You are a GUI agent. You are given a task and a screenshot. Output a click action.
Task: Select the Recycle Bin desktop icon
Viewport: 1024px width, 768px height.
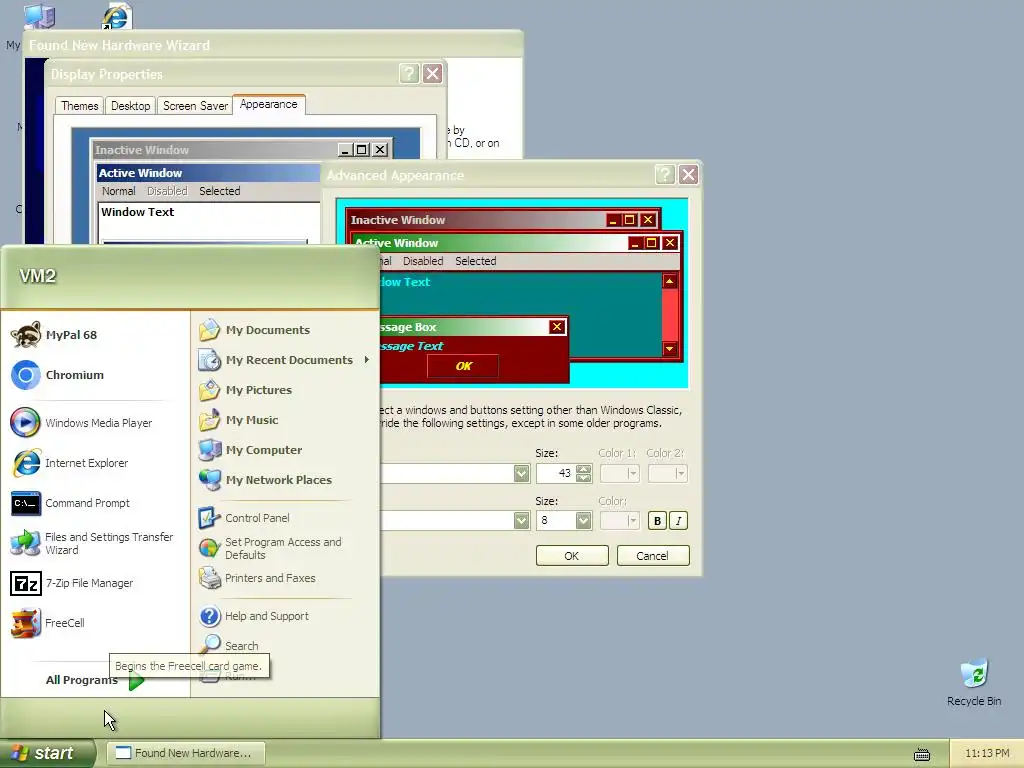coord(974,682)
